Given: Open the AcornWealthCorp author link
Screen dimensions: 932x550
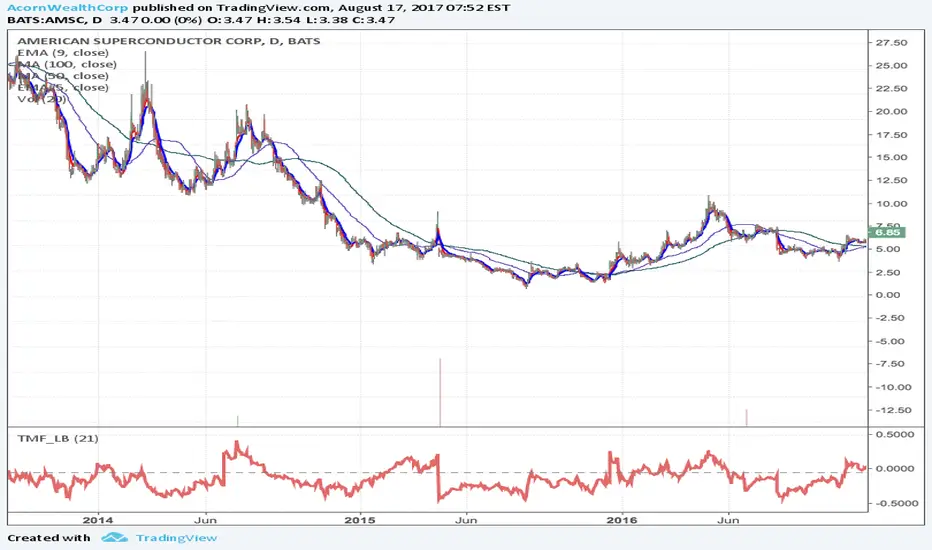Looking at the screenshot, I should [67, 8].
